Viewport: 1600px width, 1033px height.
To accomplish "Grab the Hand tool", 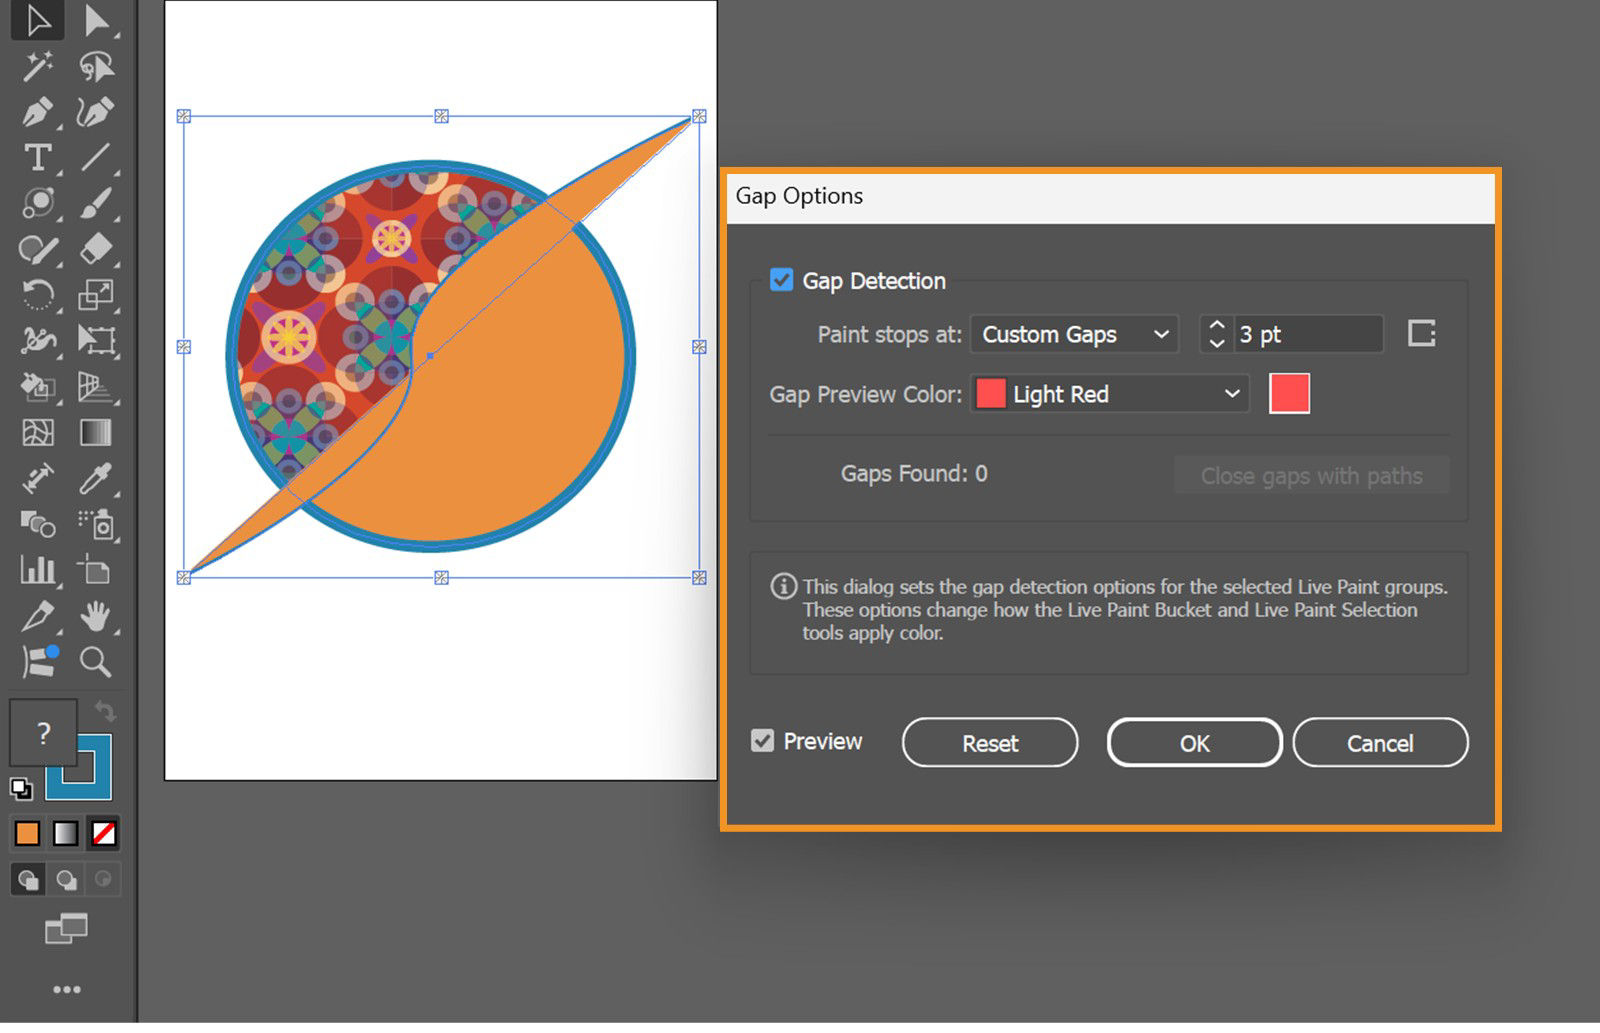I will tap(97, 616).
